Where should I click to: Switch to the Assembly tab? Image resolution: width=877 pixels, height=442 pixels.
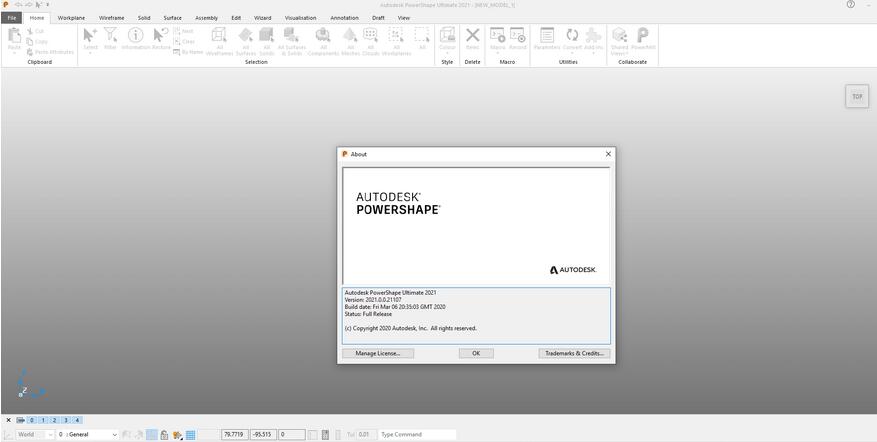click(x=206, y=18)
